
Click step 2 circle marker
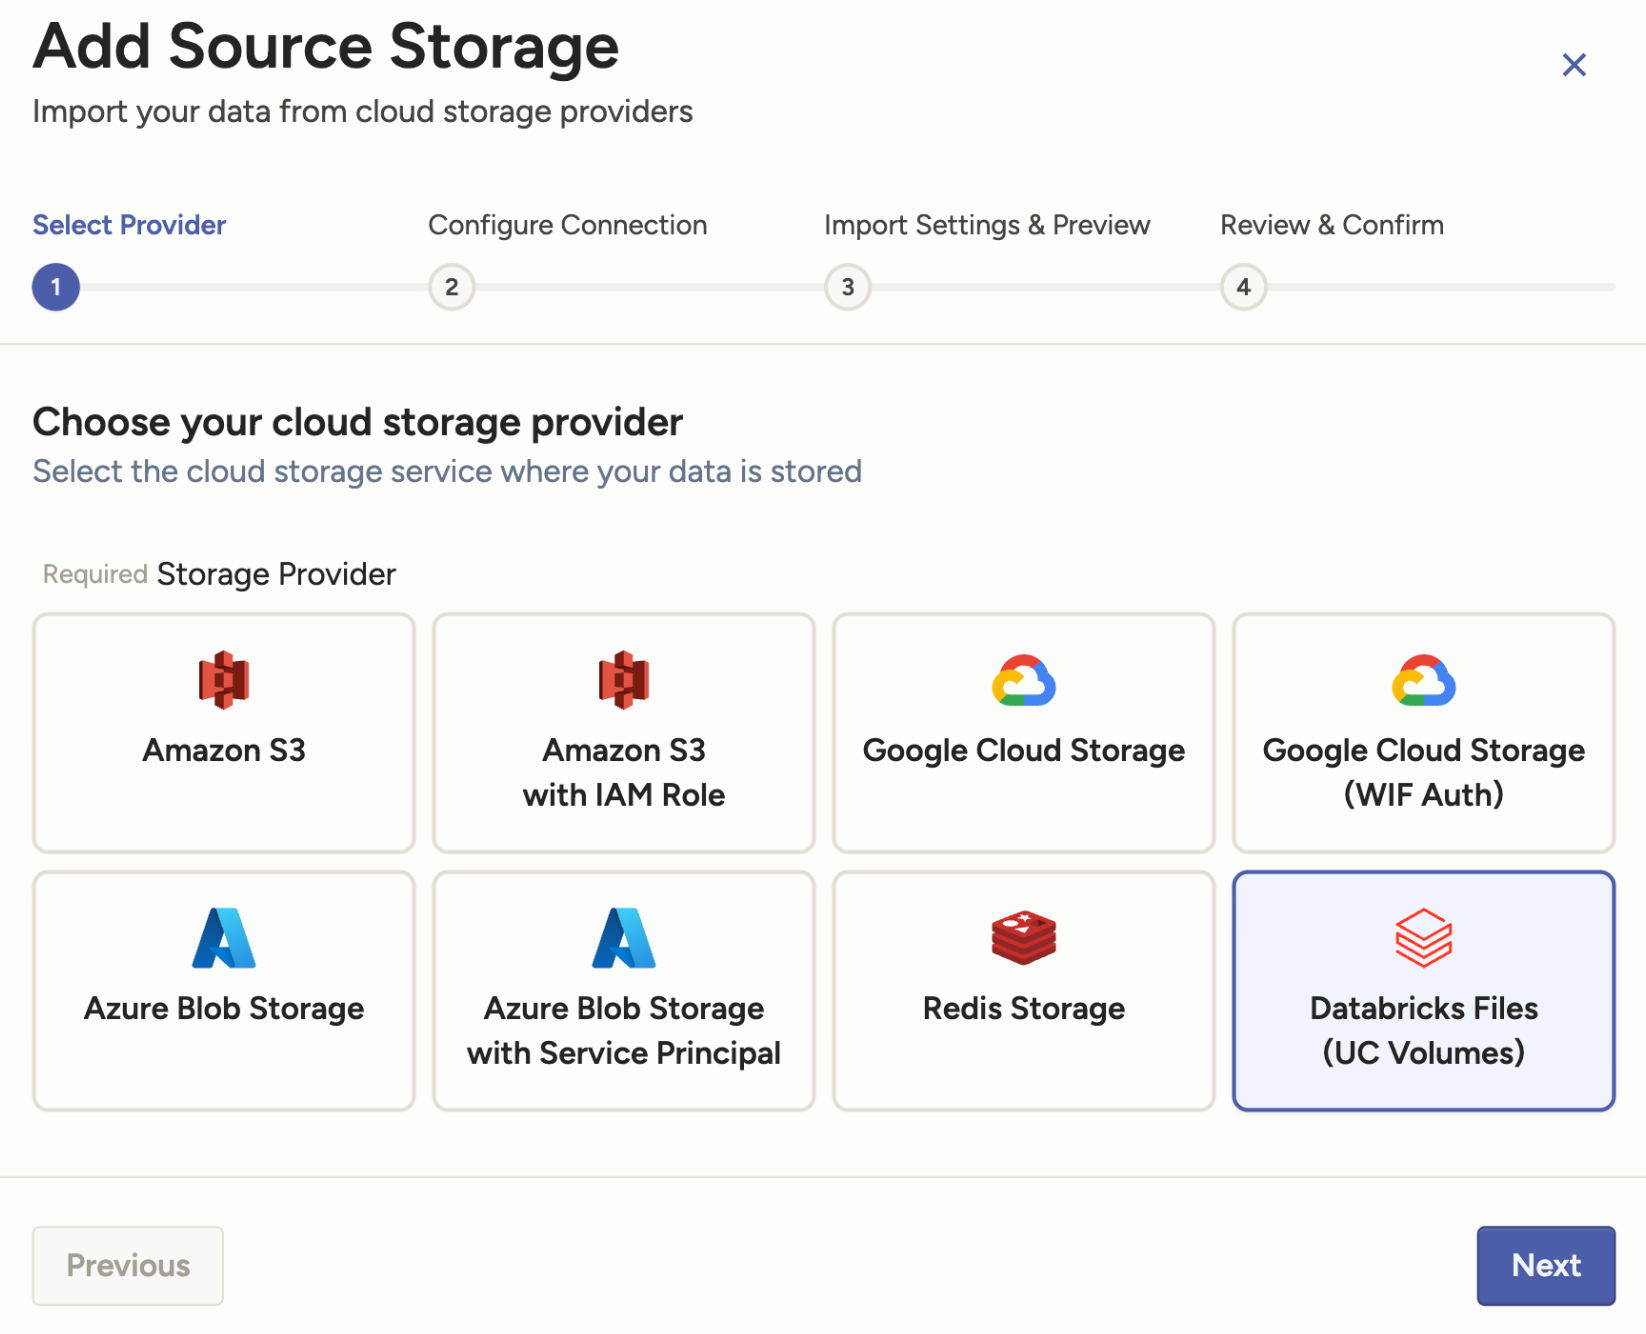(452, 287)
